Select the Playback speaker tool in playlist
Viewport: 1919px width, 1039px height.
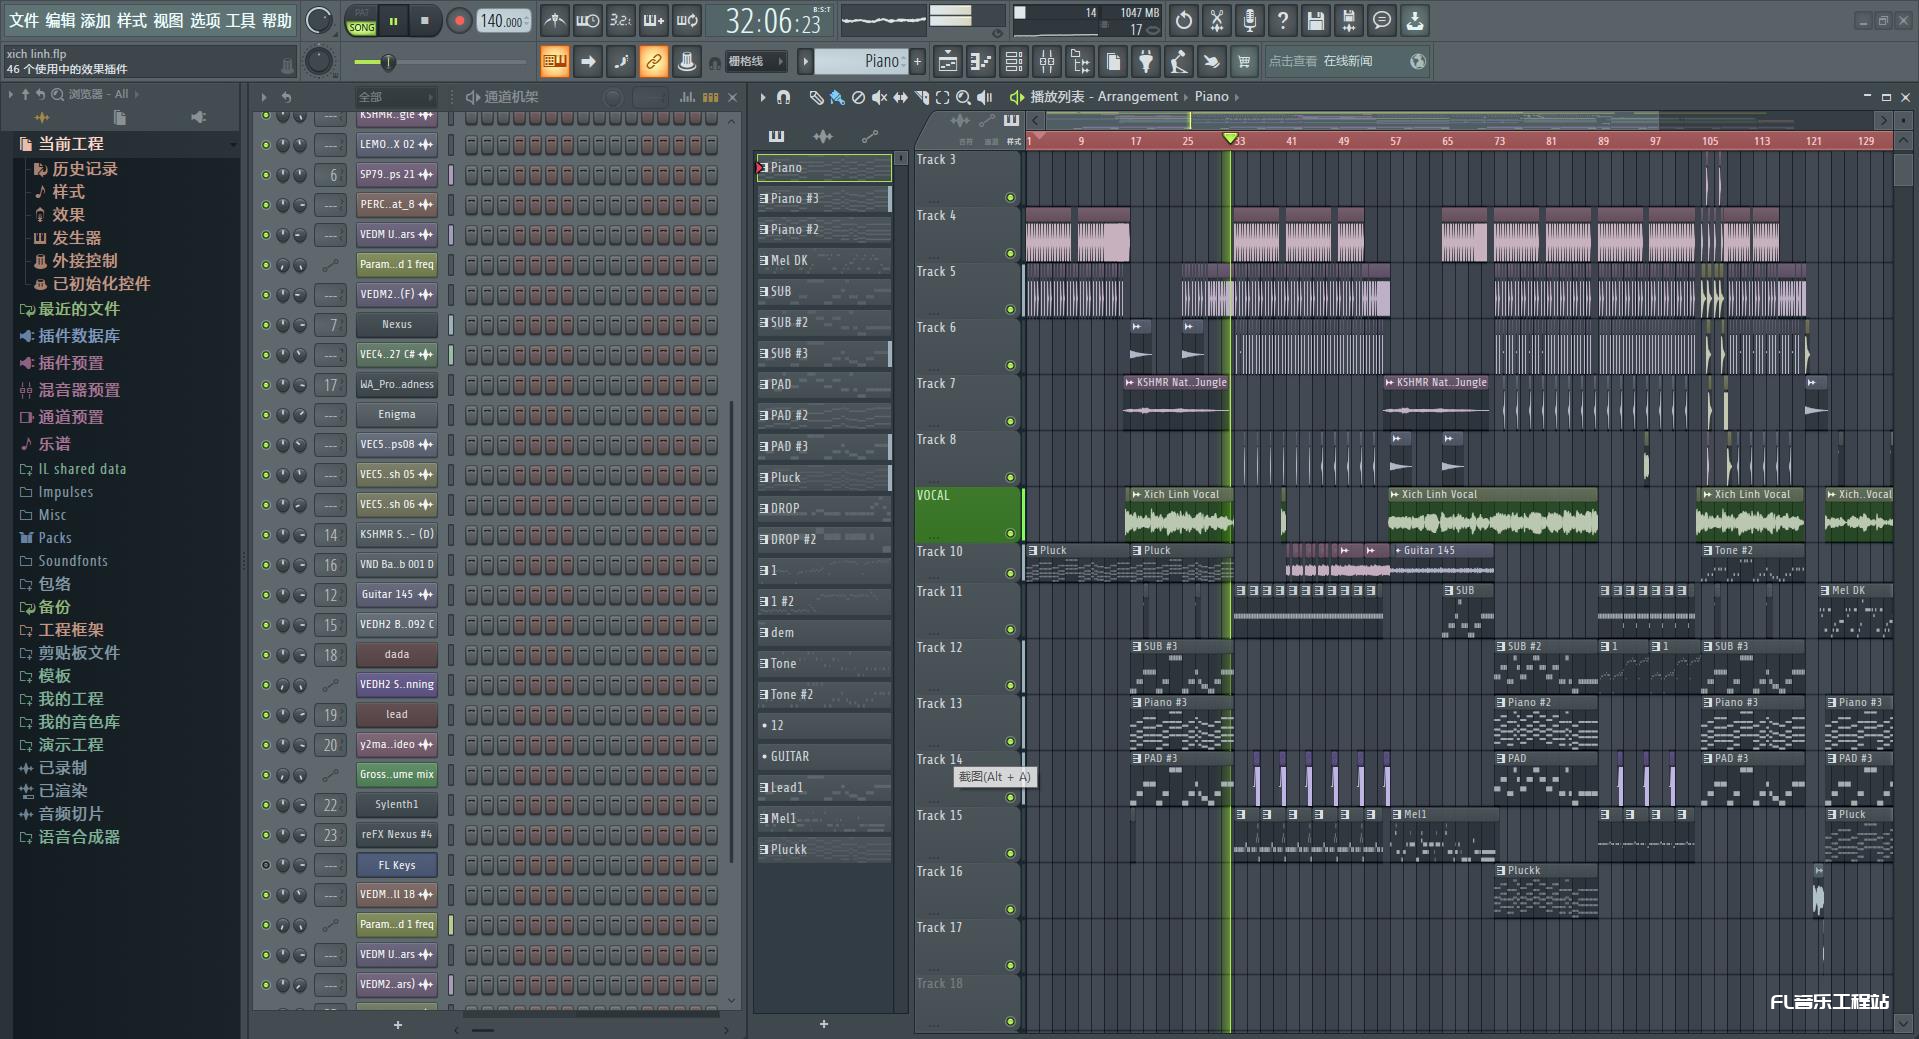point(985,97)
